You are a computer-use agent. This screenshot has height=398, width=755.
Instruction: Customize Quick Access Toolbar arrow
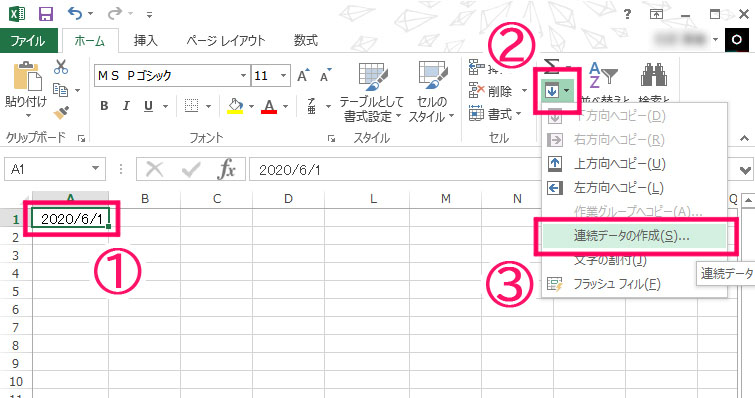150,15
